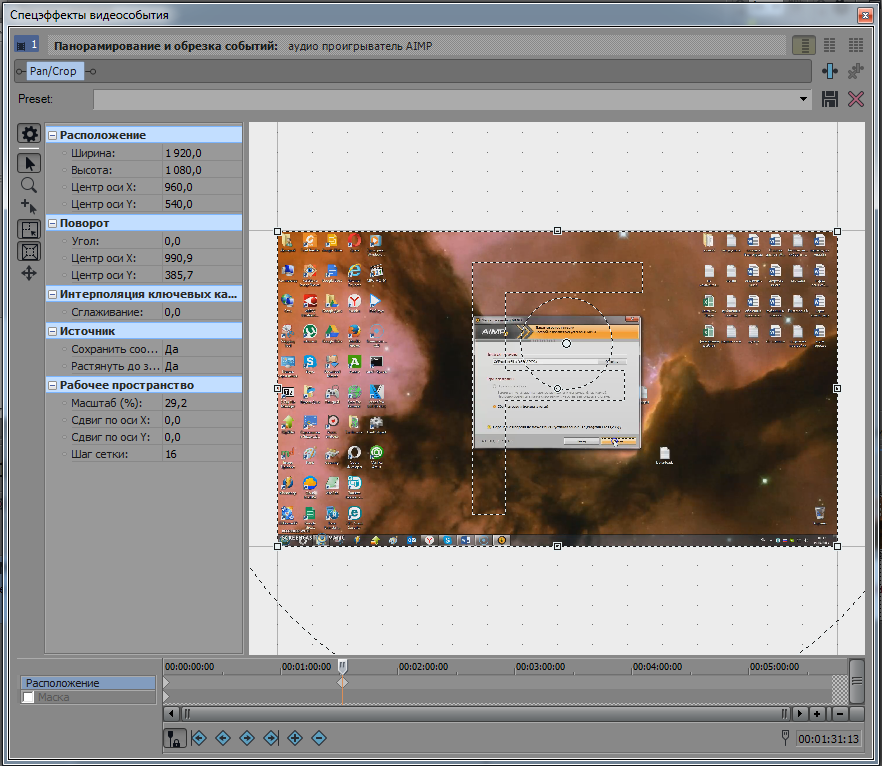This screenshot has height=766, width=882.
Task: Toggle Sync Cursor lock button
Action: click(x=175, y=738)
